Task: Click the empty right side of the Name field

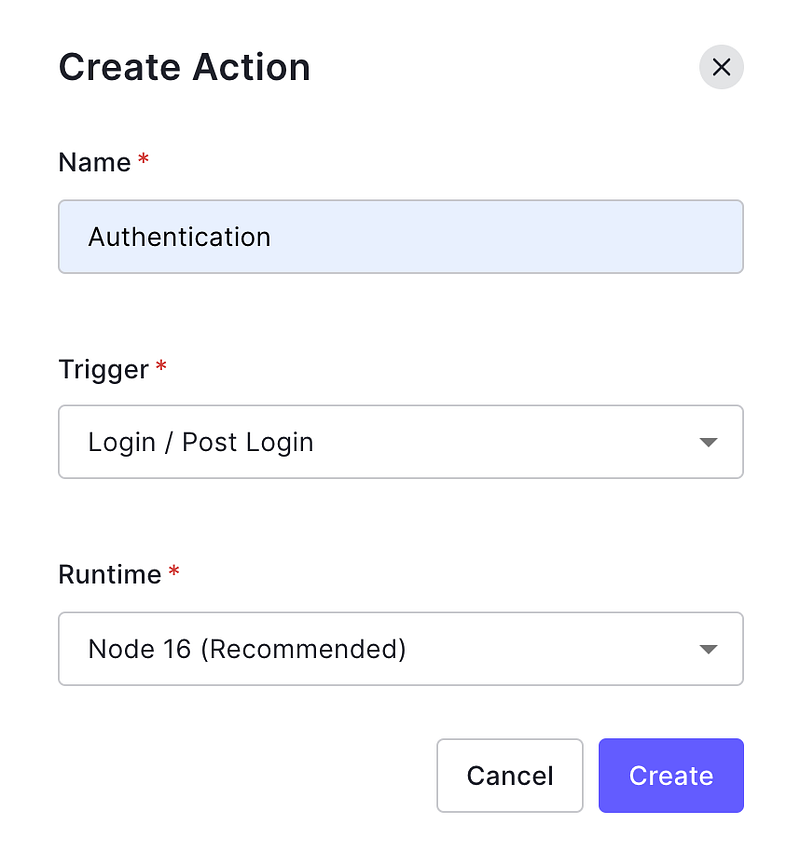Action: (600, 237)
